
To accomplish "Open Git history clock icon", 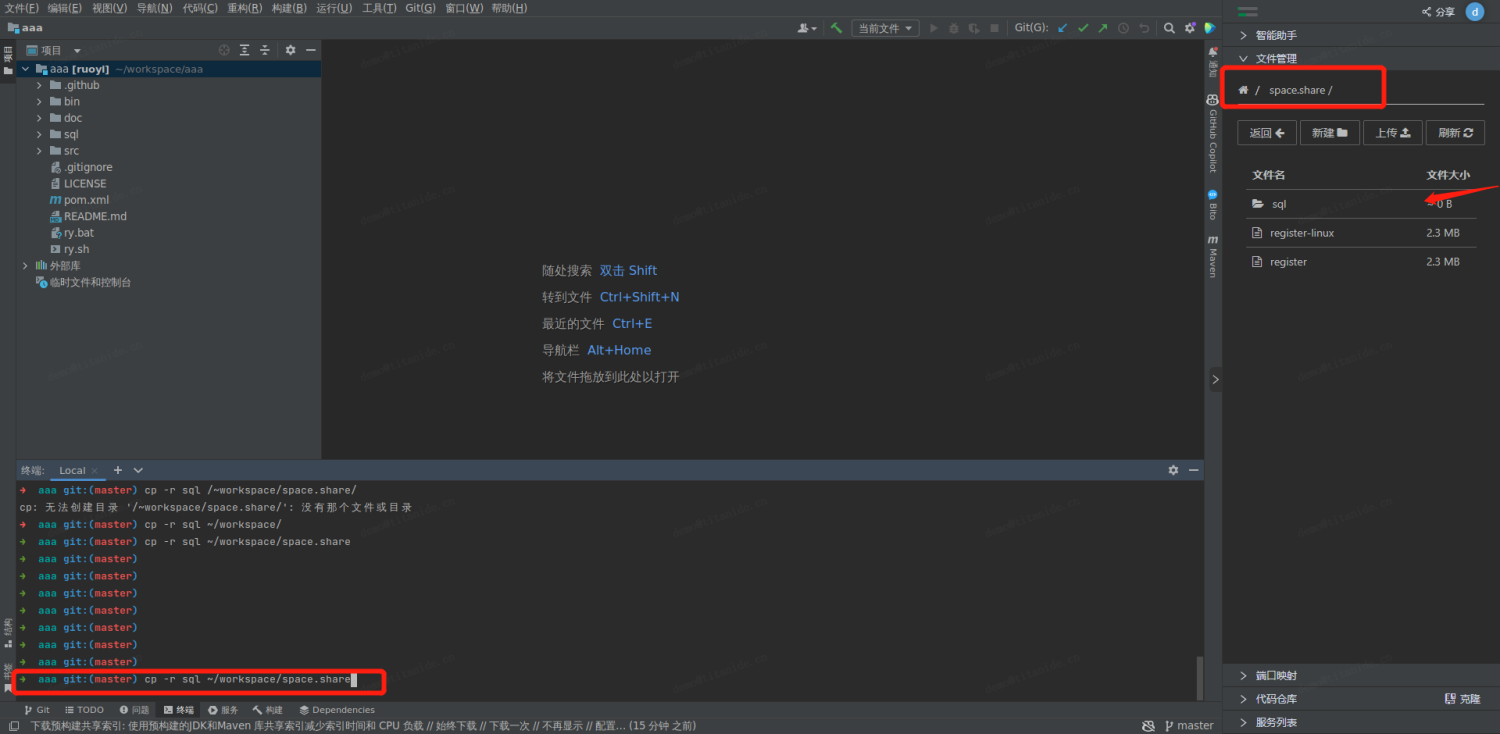I will click(x=1123, y=28).
